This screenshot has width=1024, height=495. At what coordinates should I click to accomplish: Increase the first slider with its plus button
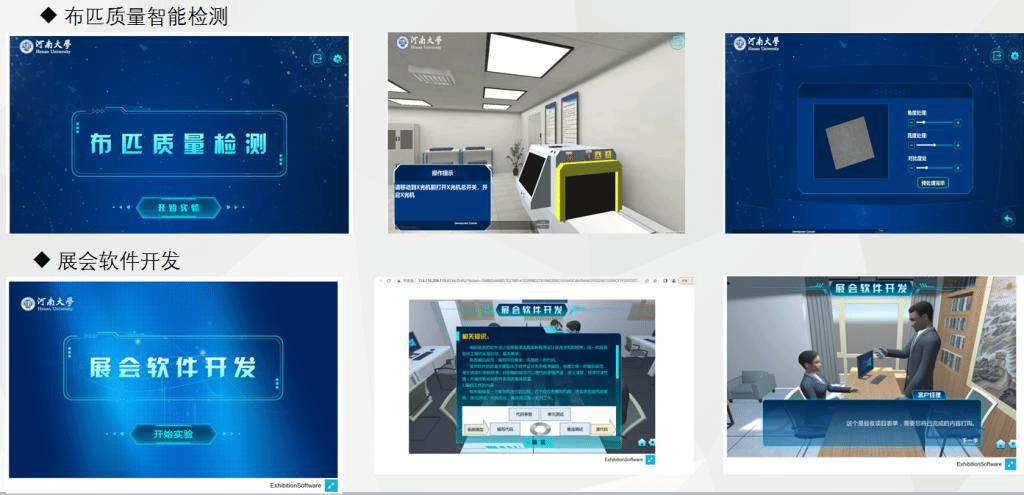[x=957, y=122]
